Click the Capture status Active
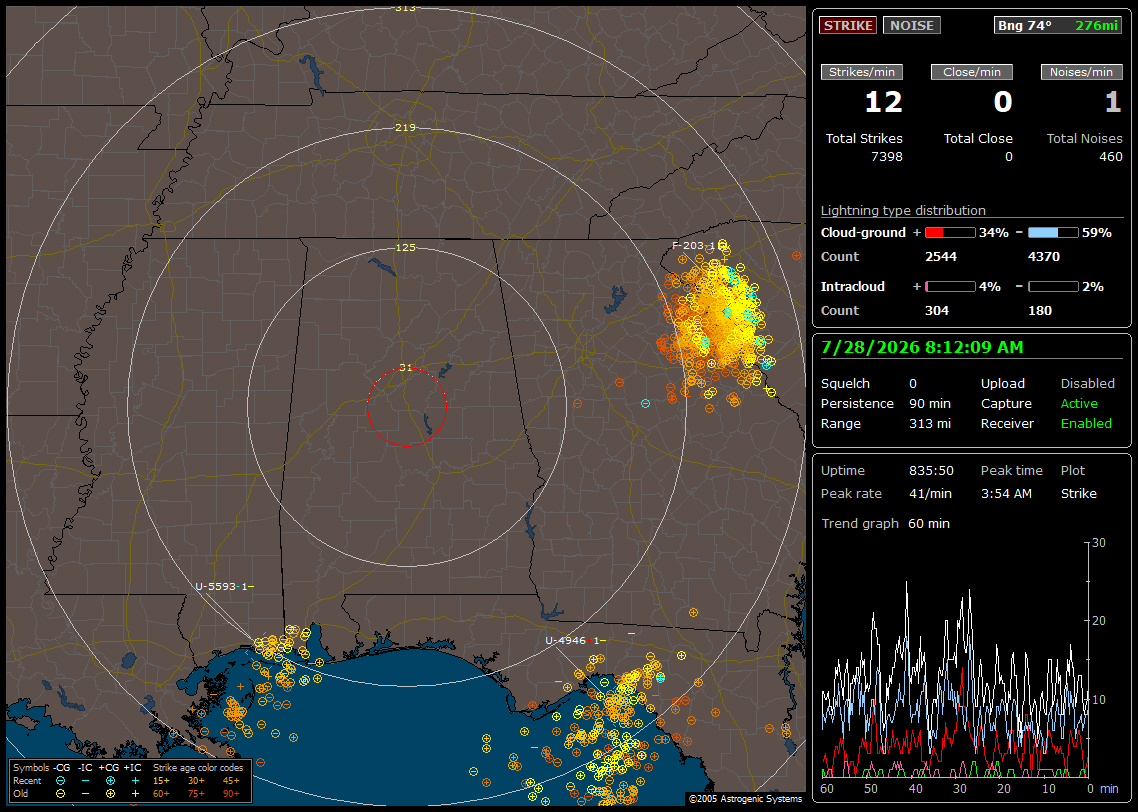 pyautogui.click(x=1079, y=403)
